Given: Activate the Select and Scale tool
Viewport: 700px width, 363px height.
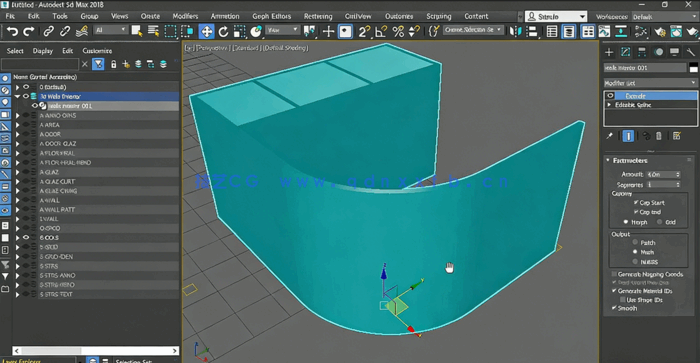Looking at the screenshot, I should pyautogui.click(x=240, y=31).
